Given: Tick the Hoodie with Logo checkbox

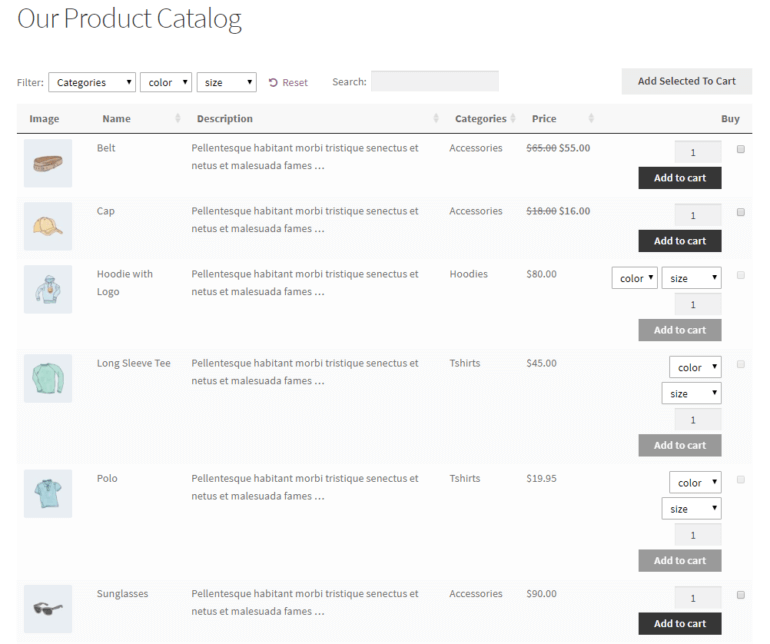Looking at the screenshot, I should click(741, 275).
